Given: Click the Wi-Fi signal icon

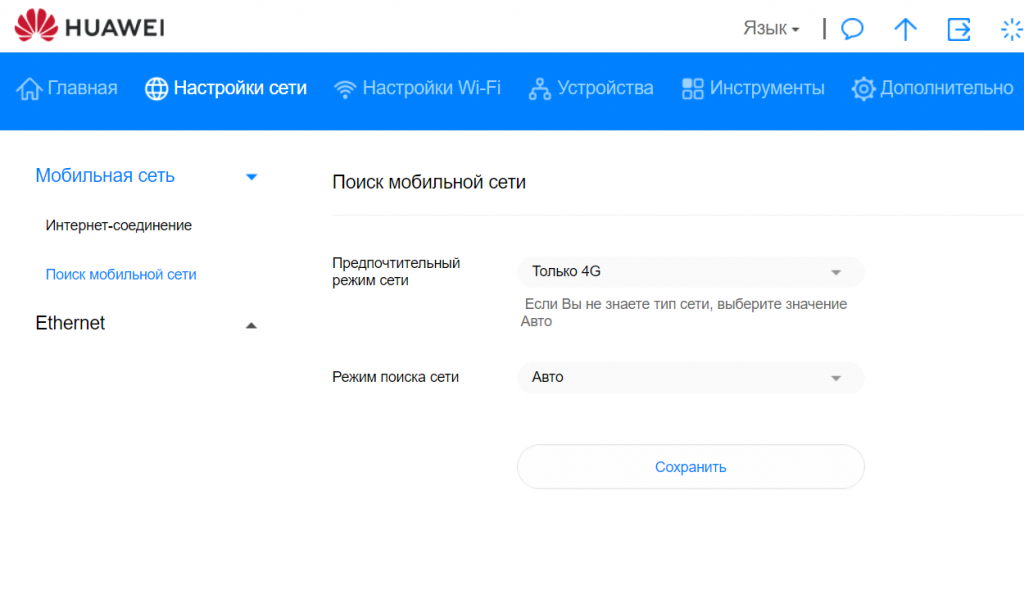Looking at the screenshot, I should point(345,89).
